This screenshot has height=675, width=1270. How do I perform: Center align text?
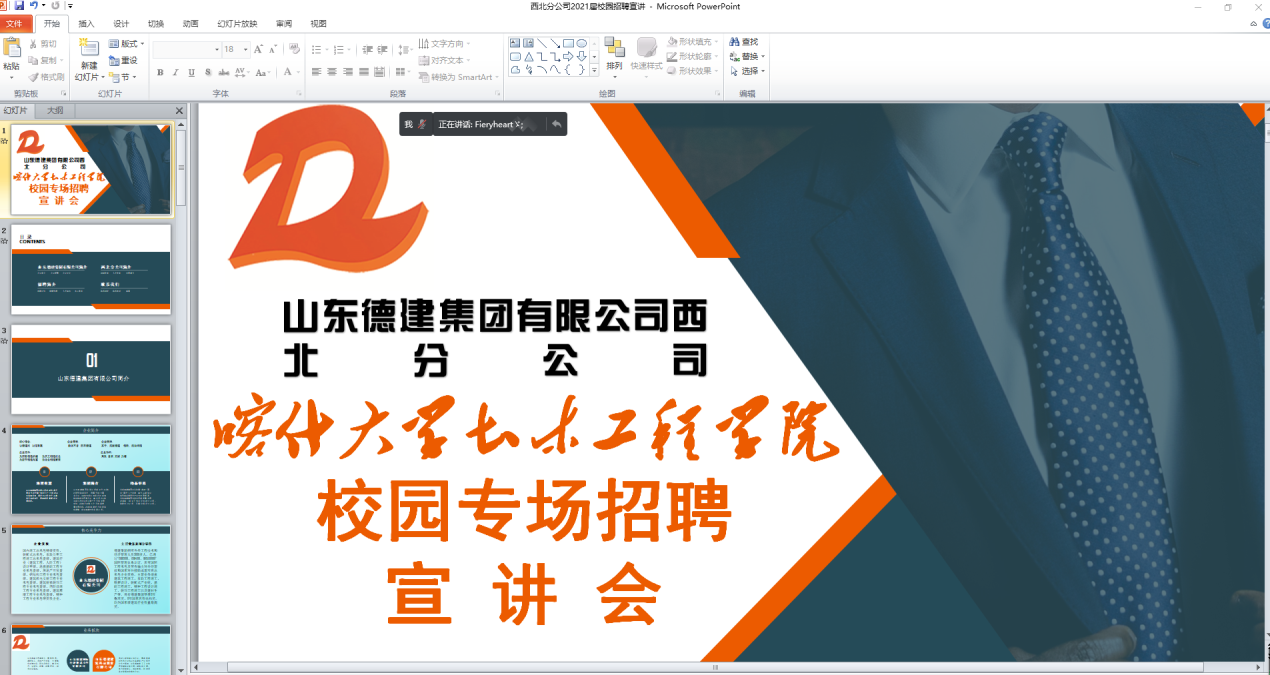(x=332, y=72)
